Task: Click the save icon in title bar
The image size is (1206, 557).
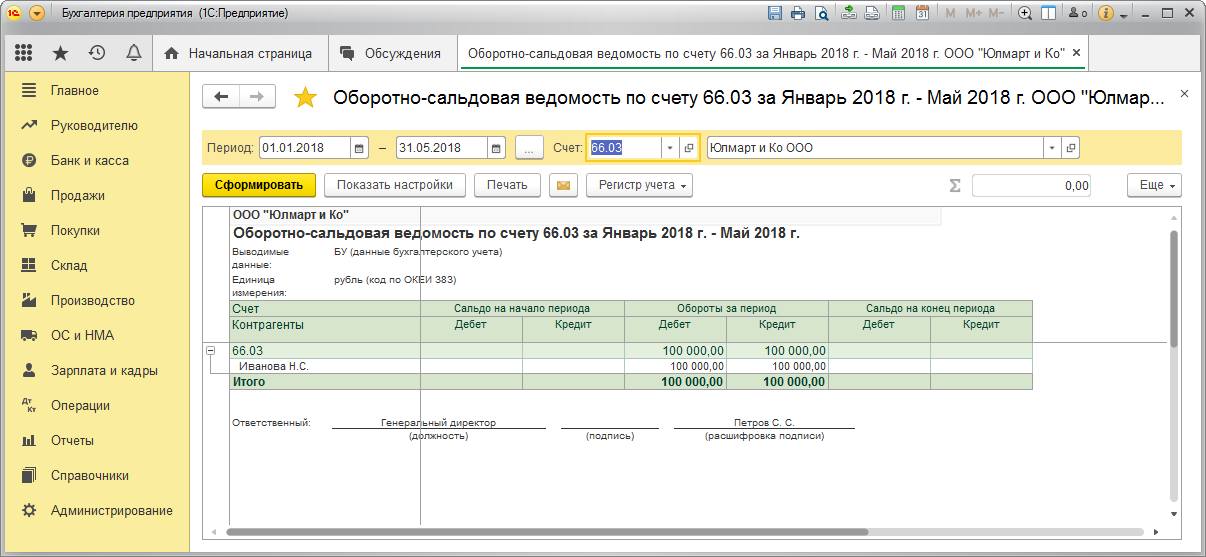Action: click(x=774, y=14)
